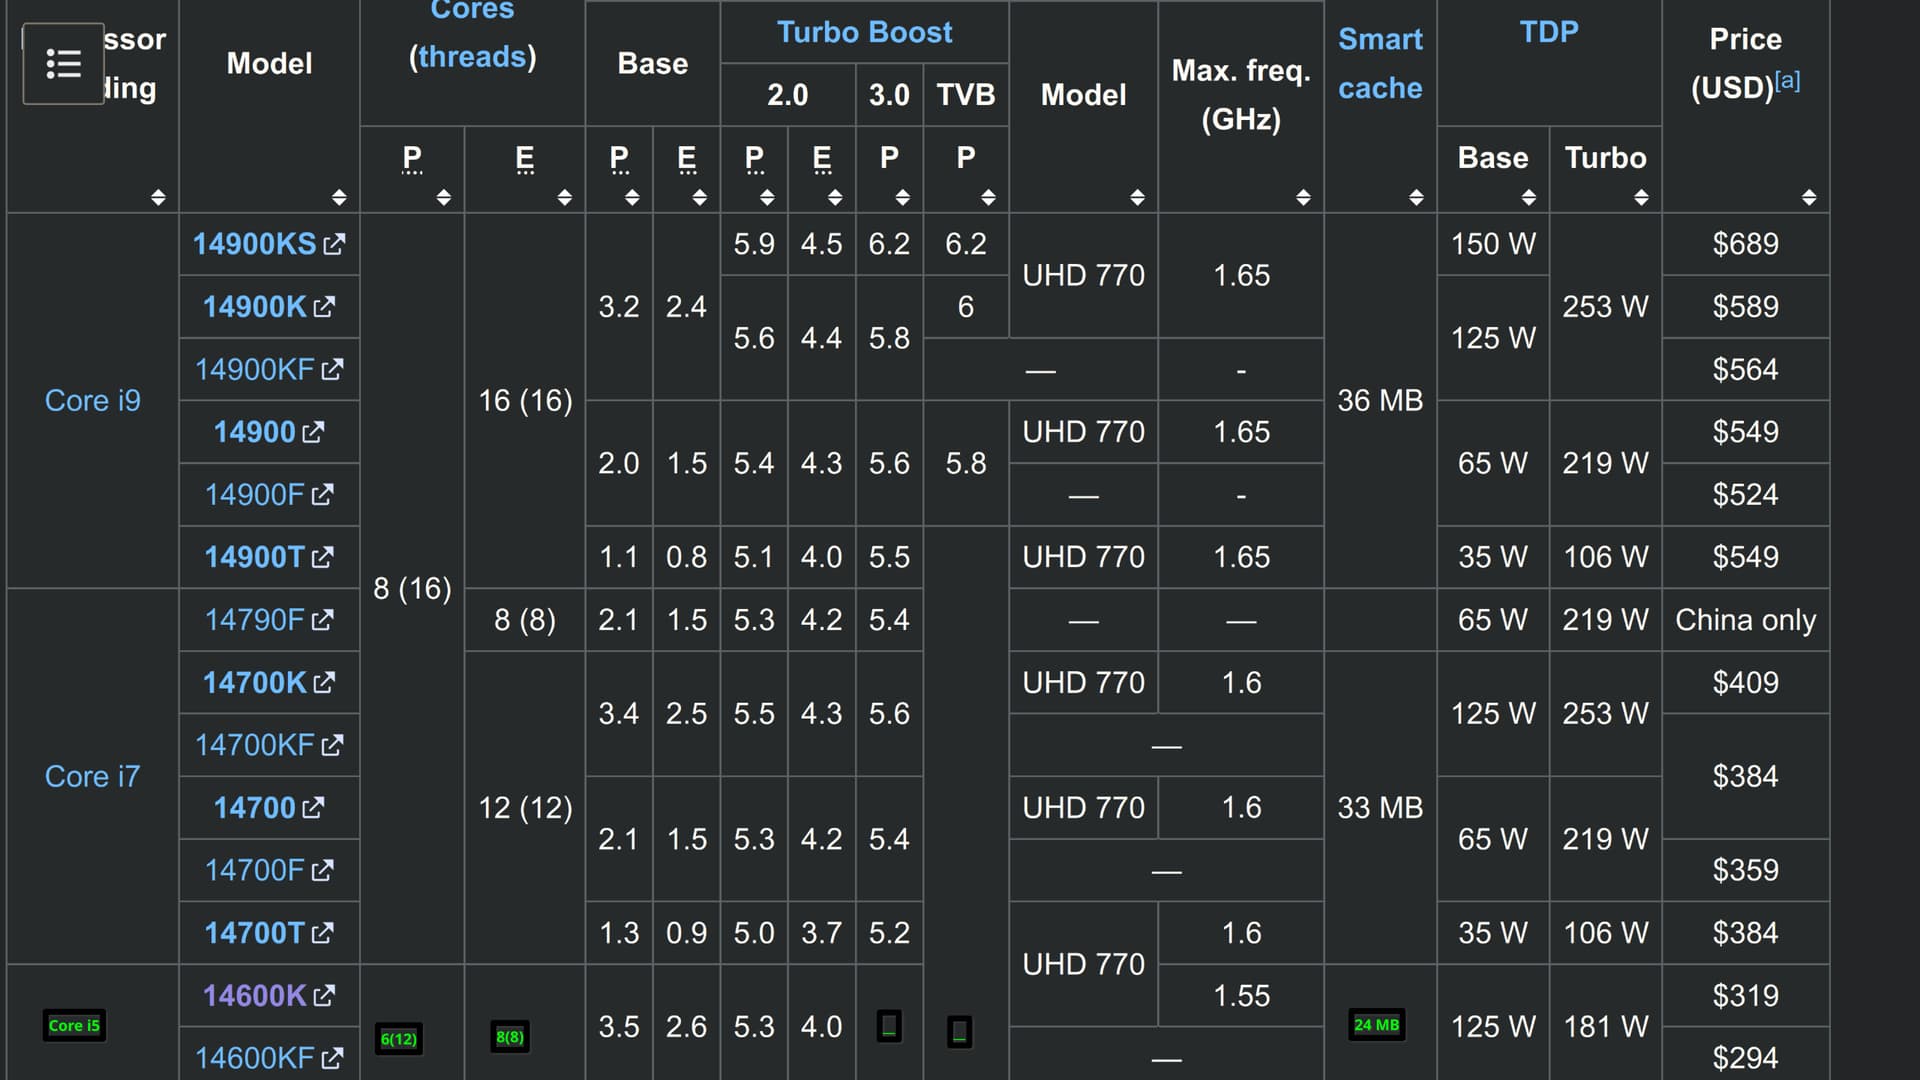Click the external link icon beside 14900T

(322, 558)
